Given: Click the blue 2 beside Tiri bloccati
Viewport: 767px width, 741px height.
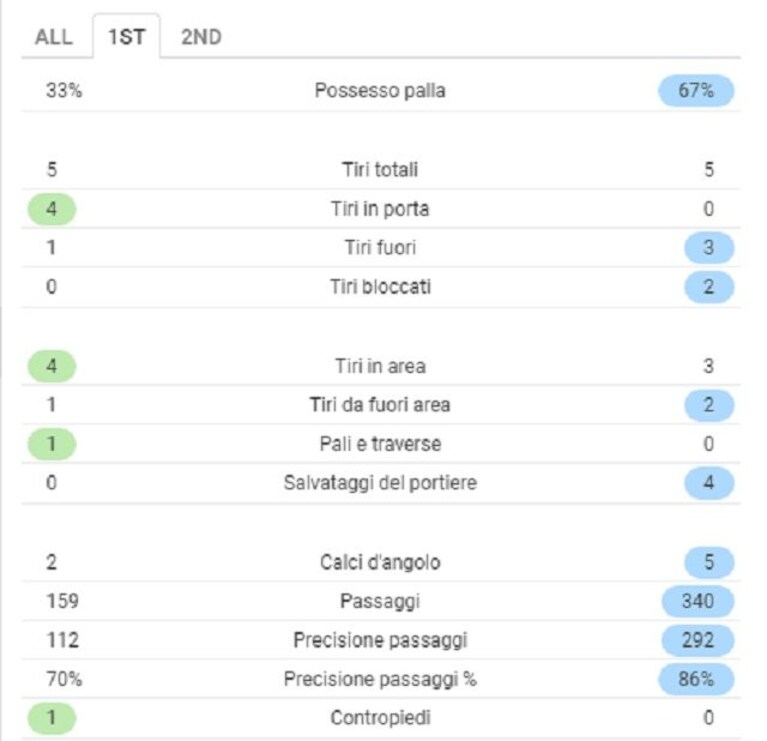Looking at the screenshot, I should [709, 287].
